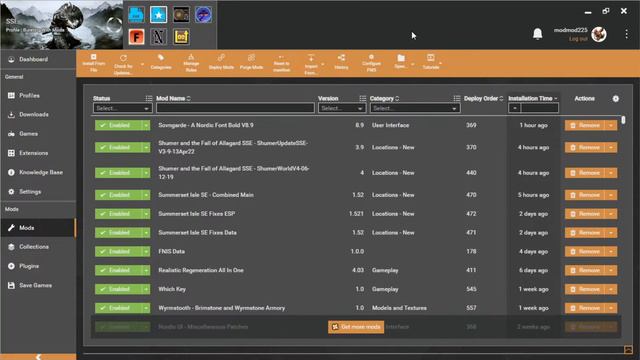The height and width of the screenshot is (360, 640).
Task: Open the Category filter dropdown
Action: [415, 108]
